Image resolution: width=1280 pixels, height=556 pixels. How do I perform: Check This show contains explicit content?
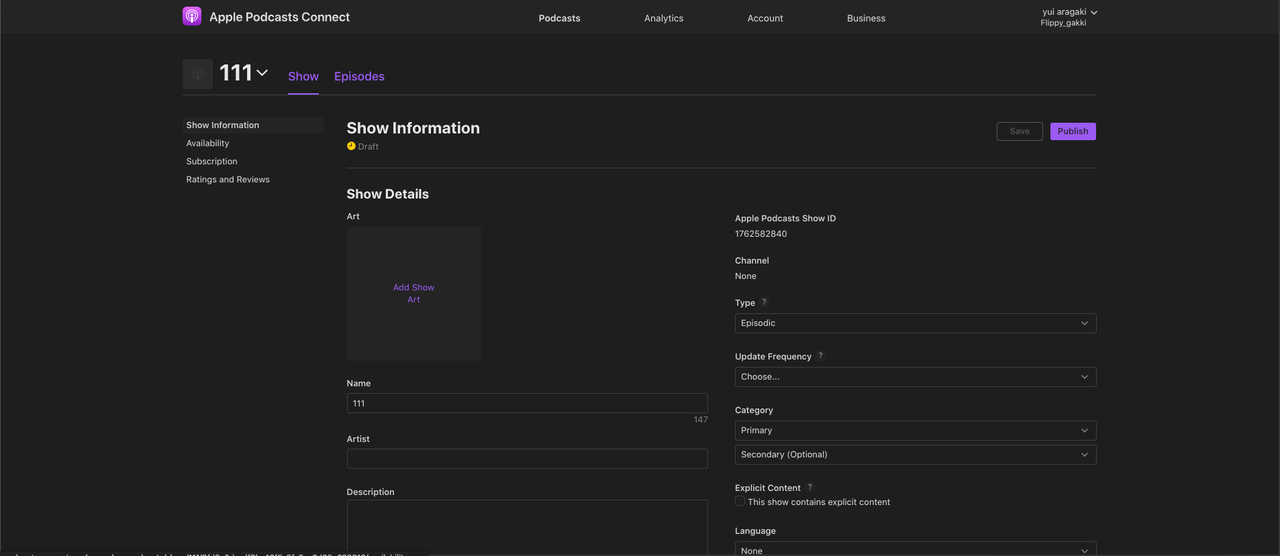click(740, 502)
